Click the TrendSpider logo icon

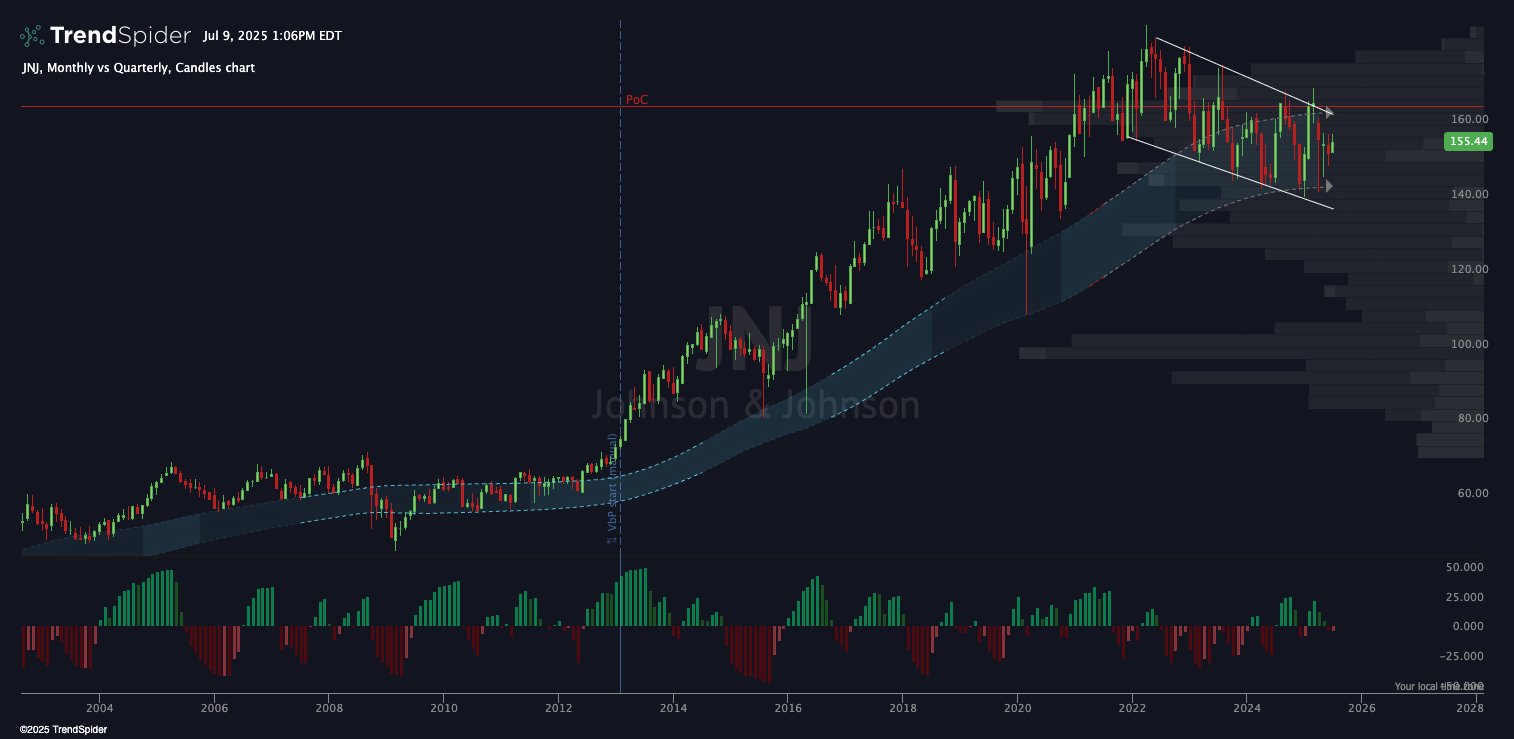[x=32, y=36]
